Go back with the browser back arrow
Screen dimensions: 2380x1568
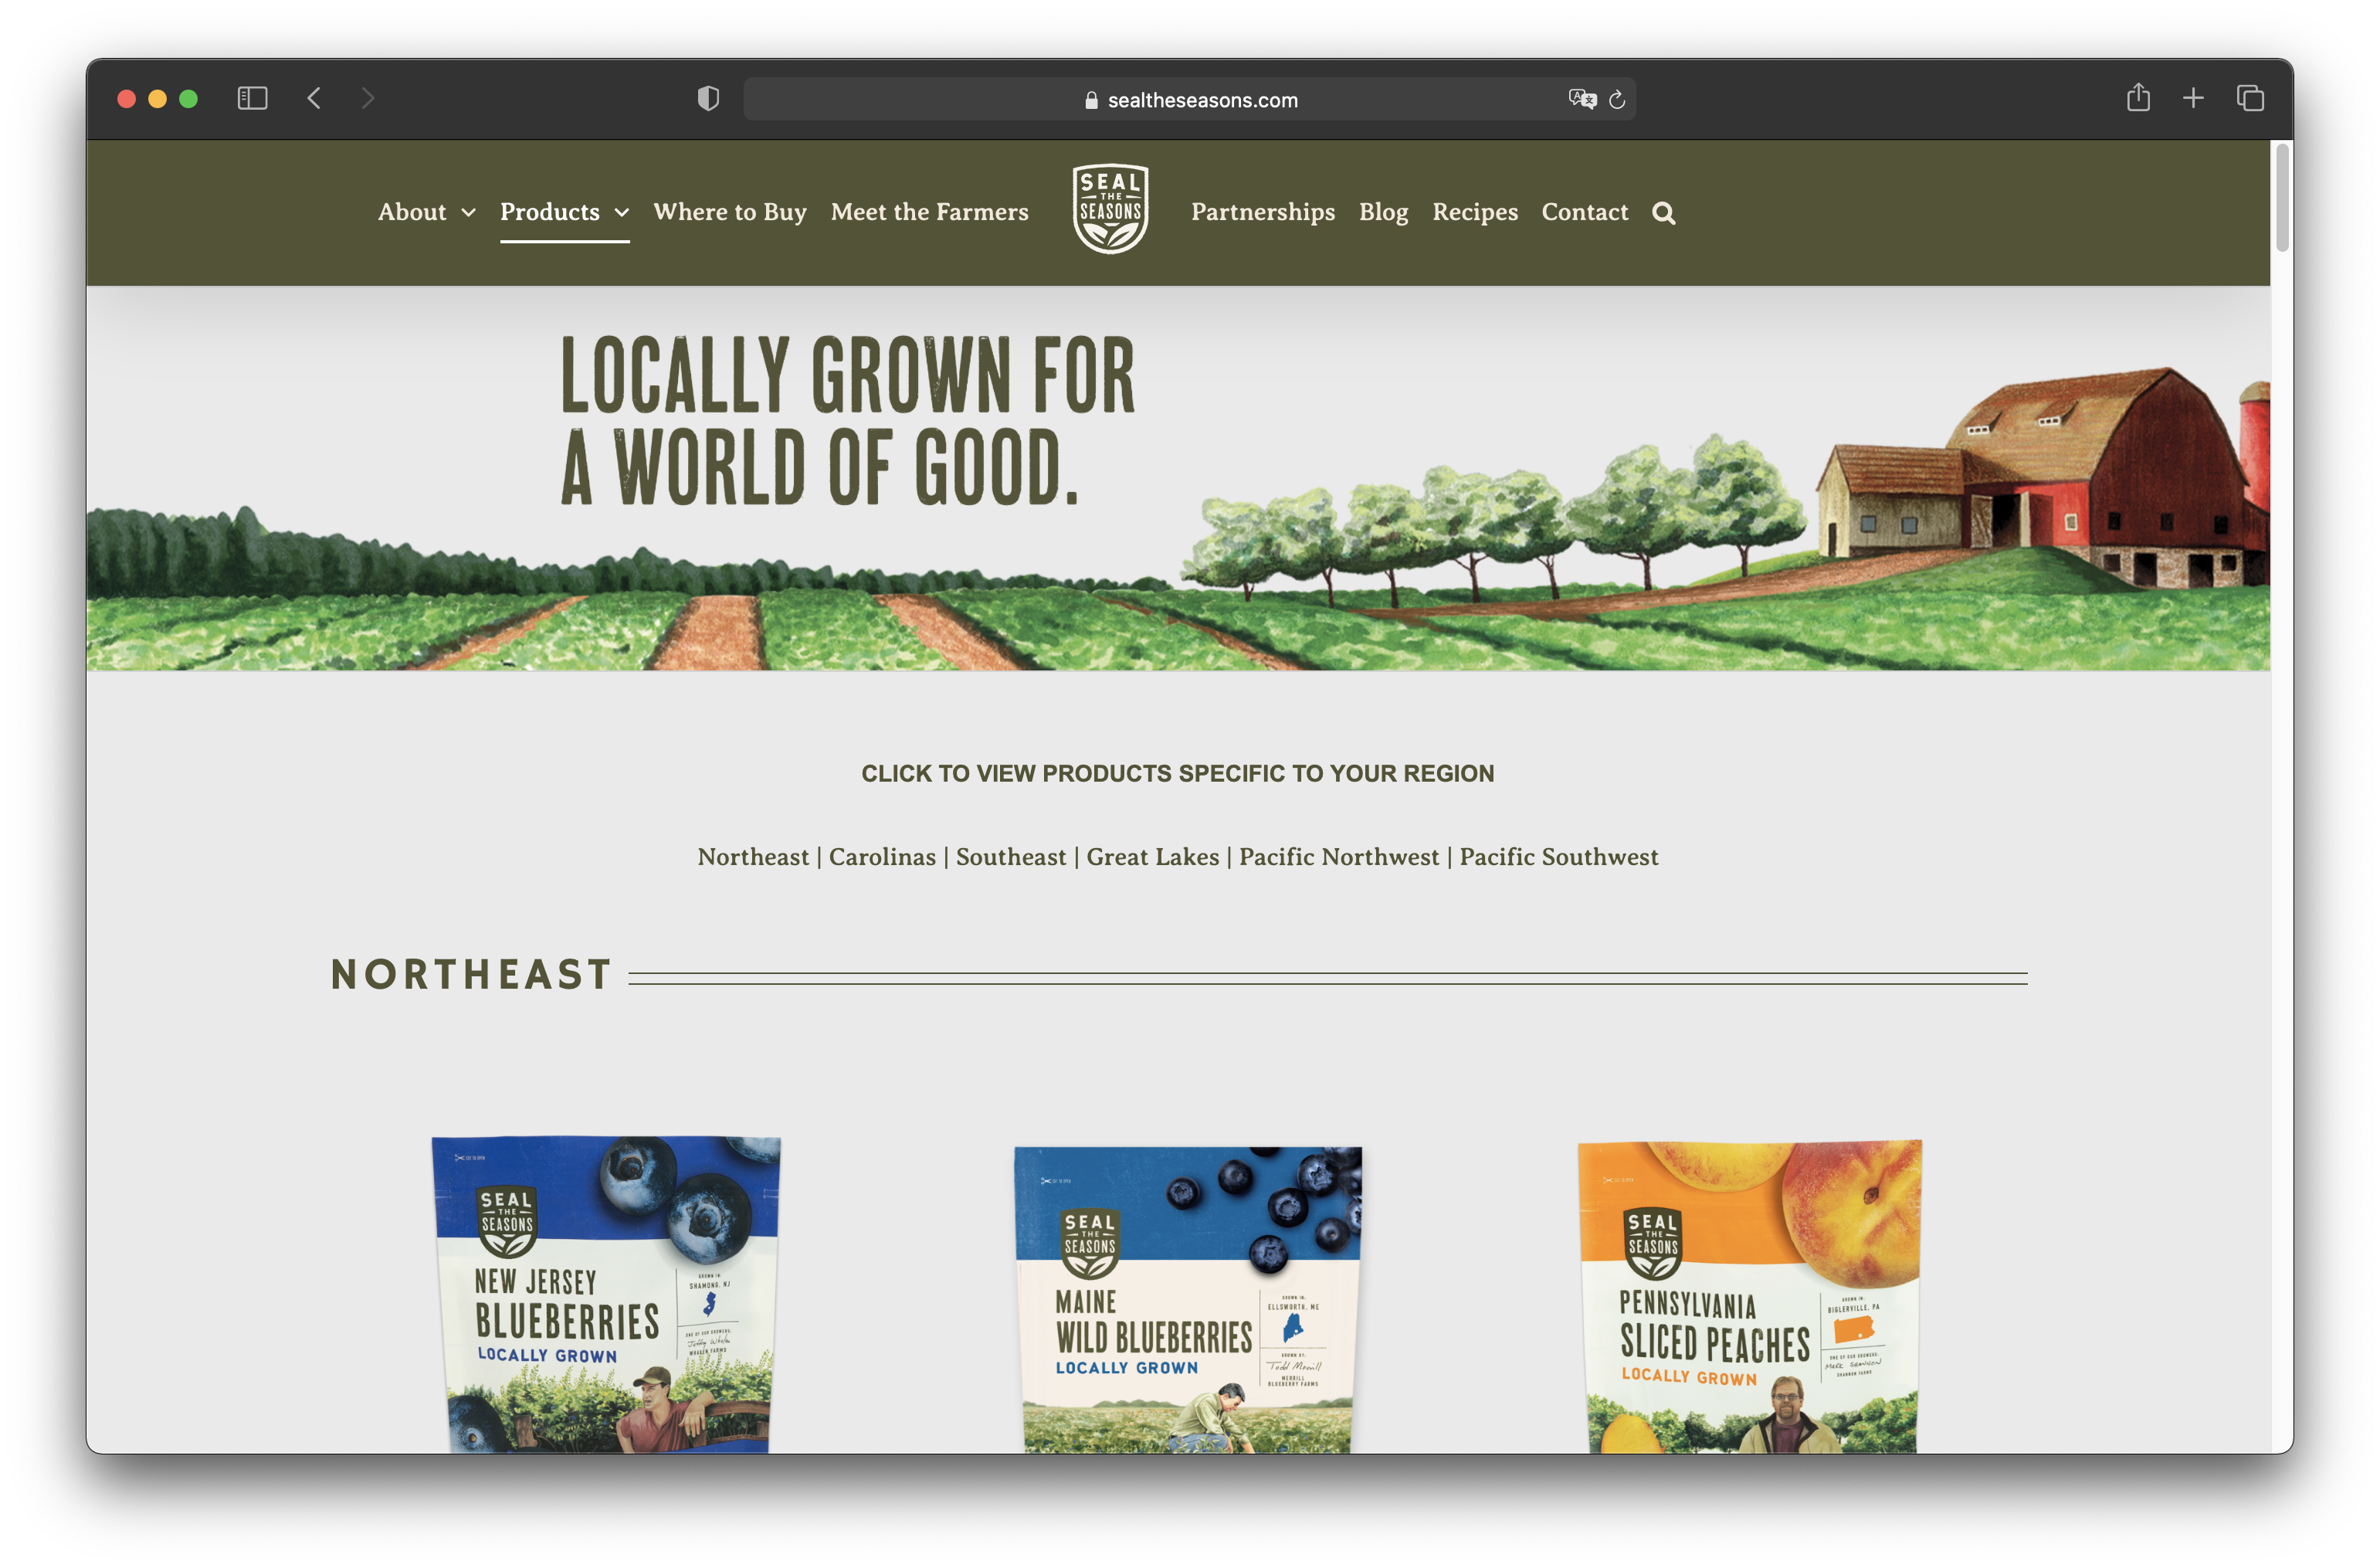click(314, 98)
